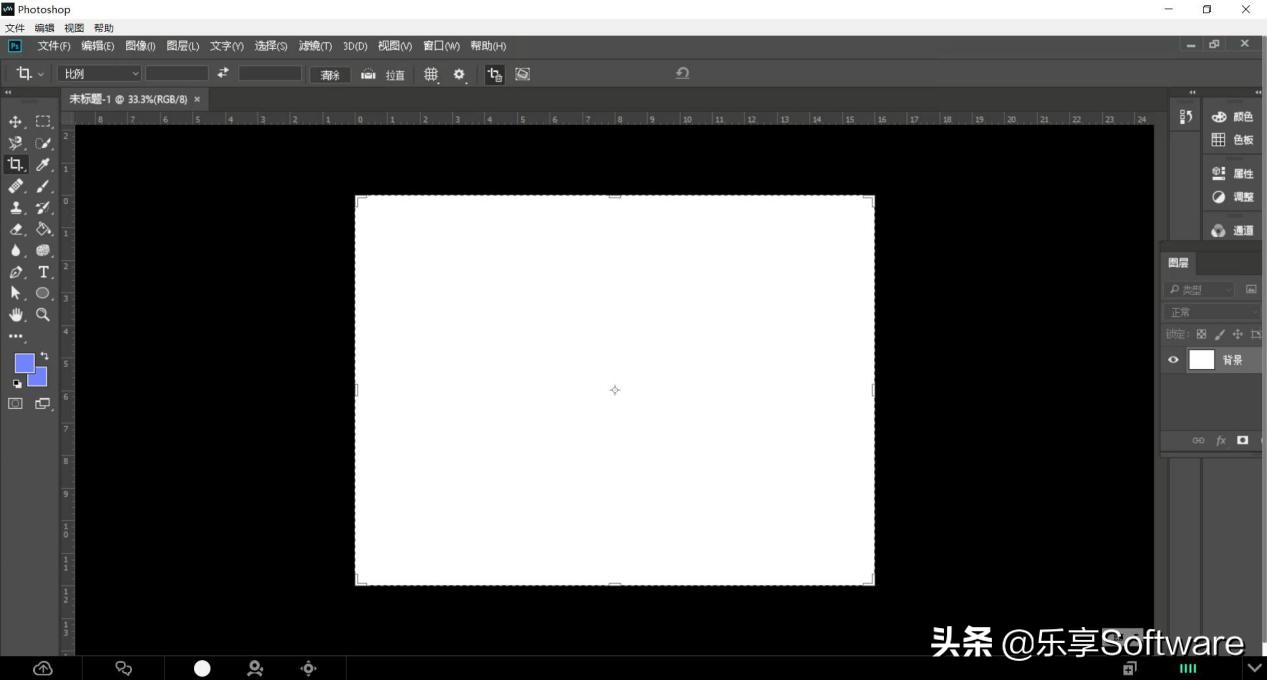Select the Zoom tool
Screen dimensions: 1267x680
tap(43, 314)
